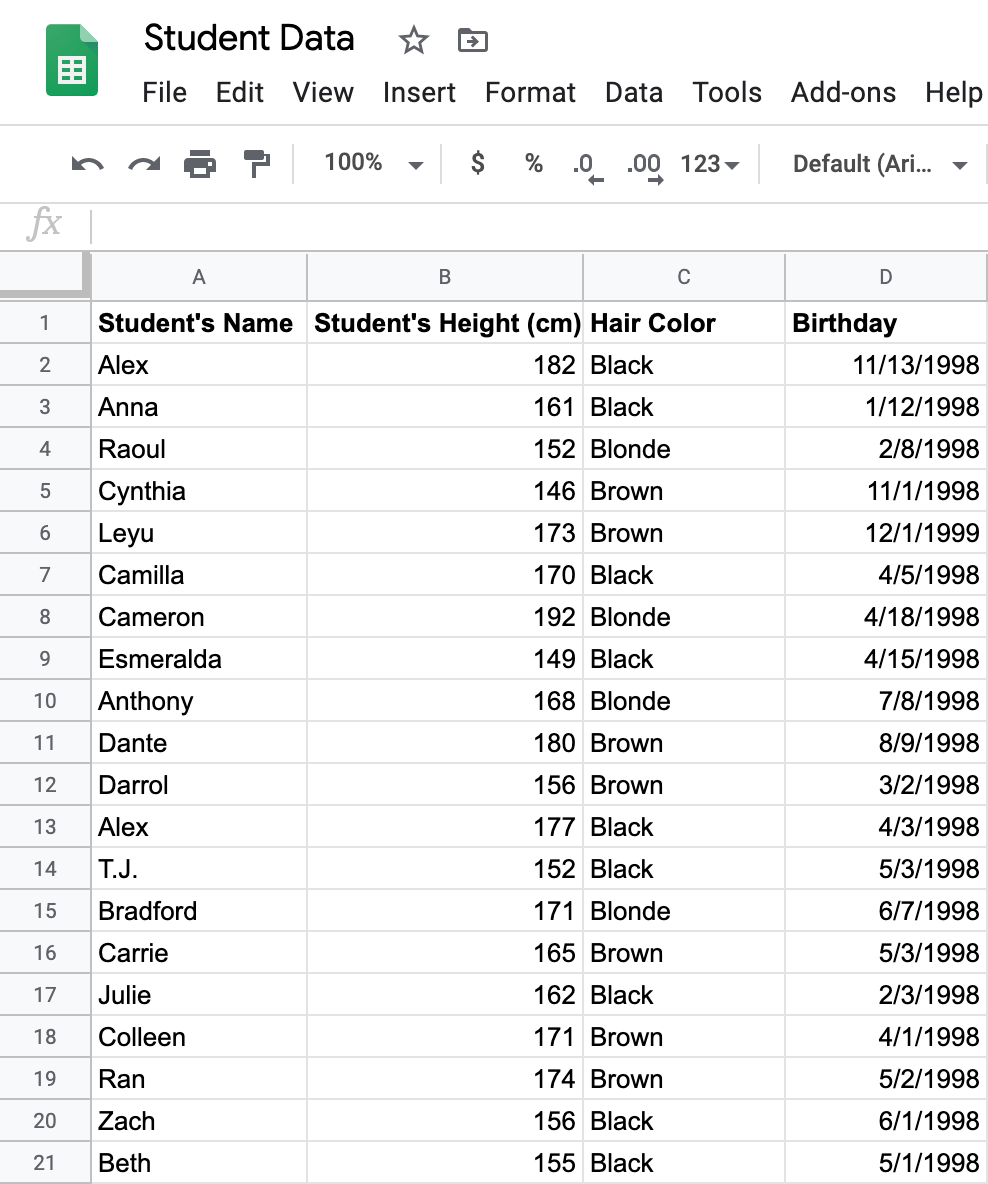Open the File menu

click(x=164, y=92)
